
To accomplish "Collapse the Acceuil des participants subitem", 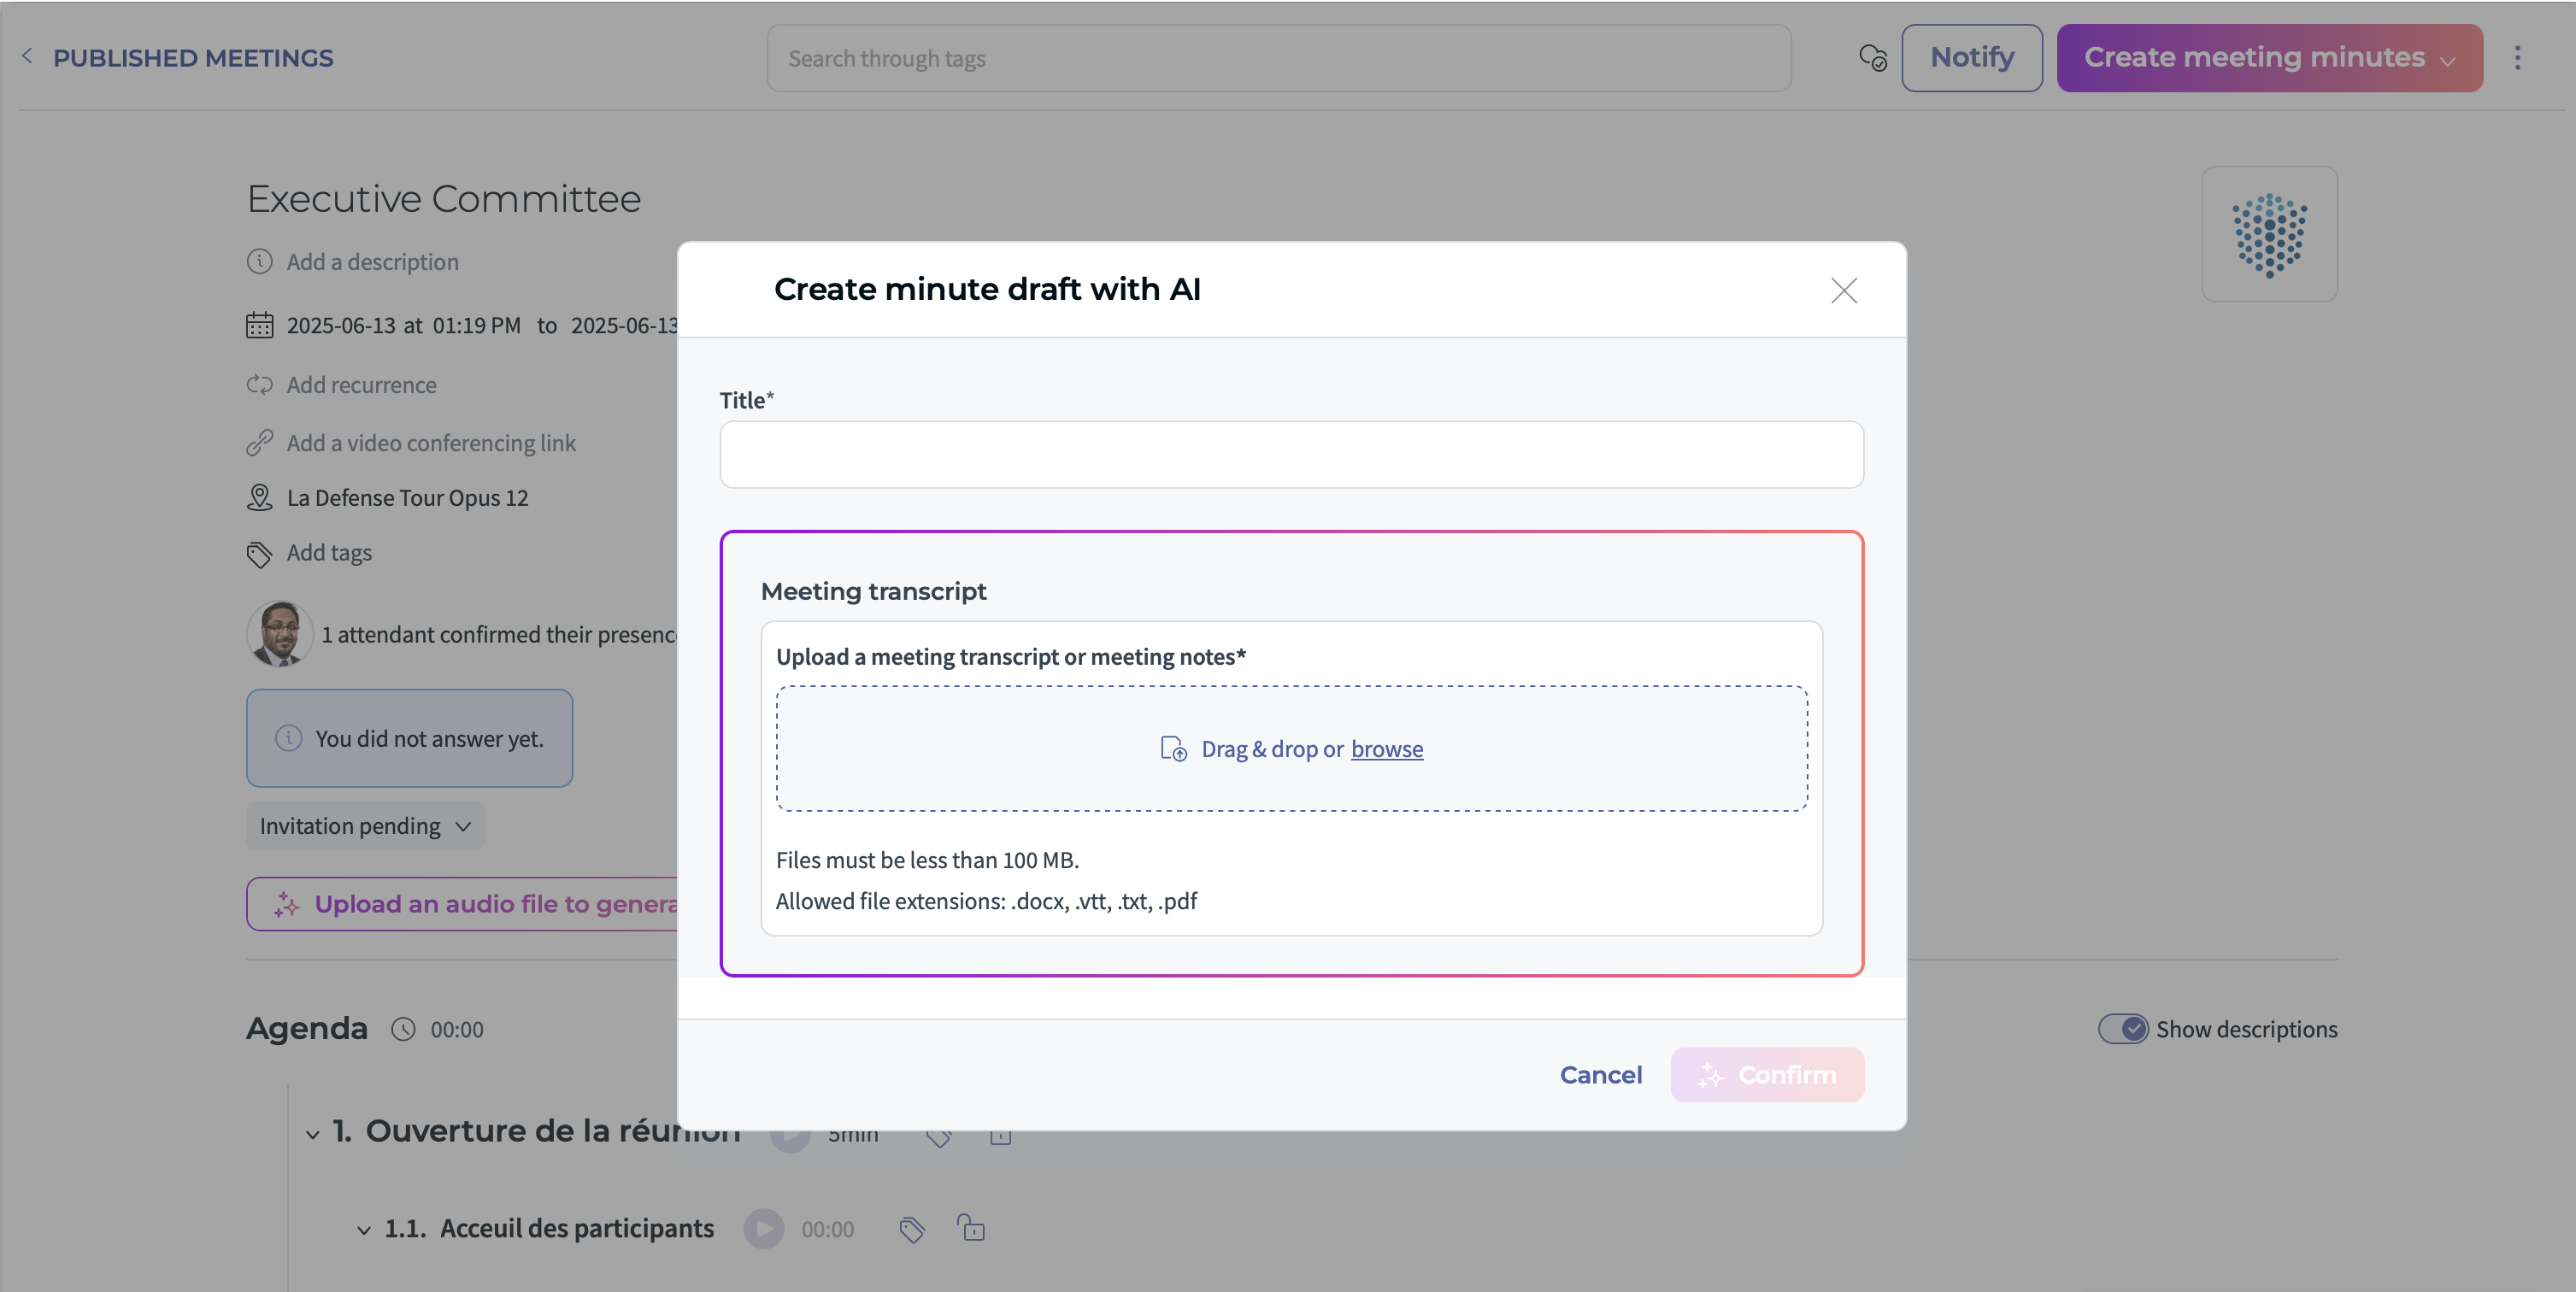I will tap(364, 1230).
